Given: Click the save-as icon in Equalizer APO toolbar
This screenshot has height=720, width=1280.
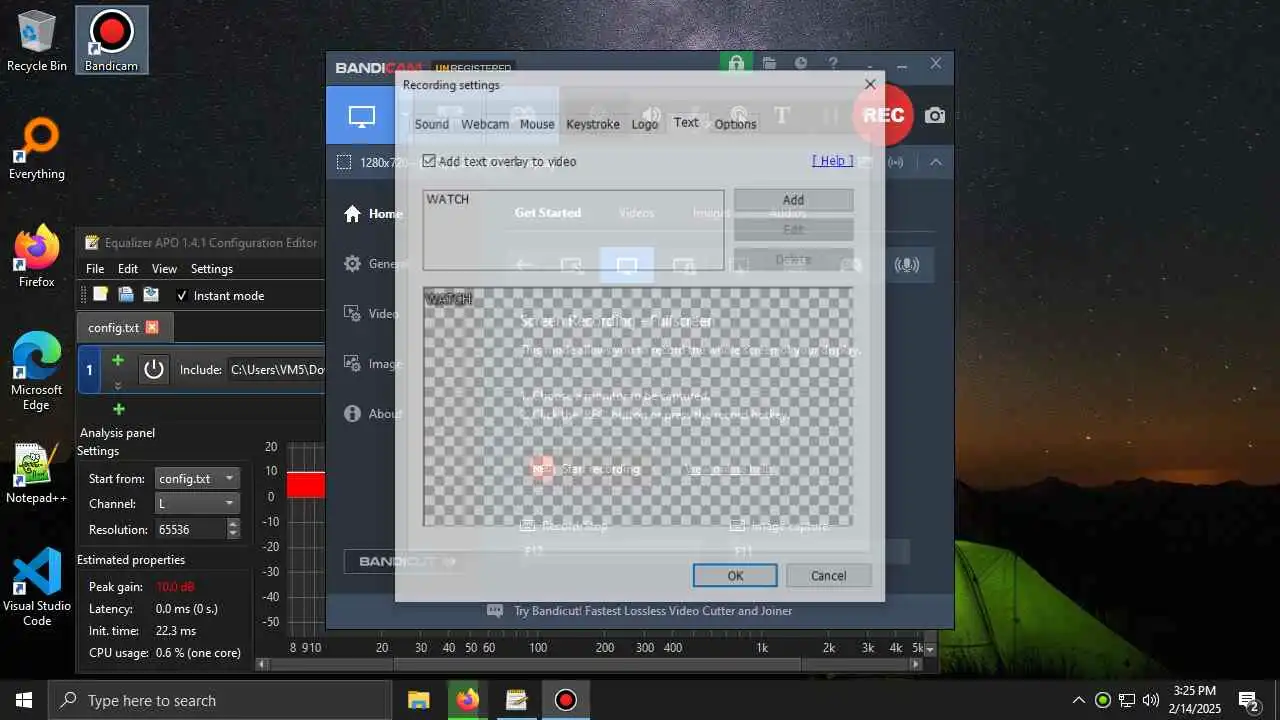Looking at the screenshot, I should pyautogui.click(x=151, y=295).
